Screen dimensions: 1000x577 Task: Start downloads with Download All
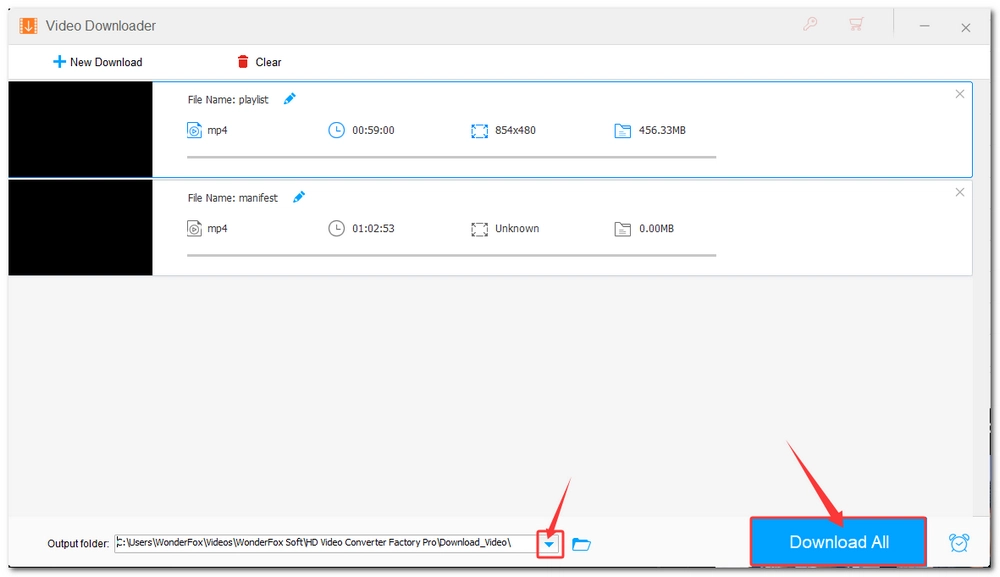838,542
